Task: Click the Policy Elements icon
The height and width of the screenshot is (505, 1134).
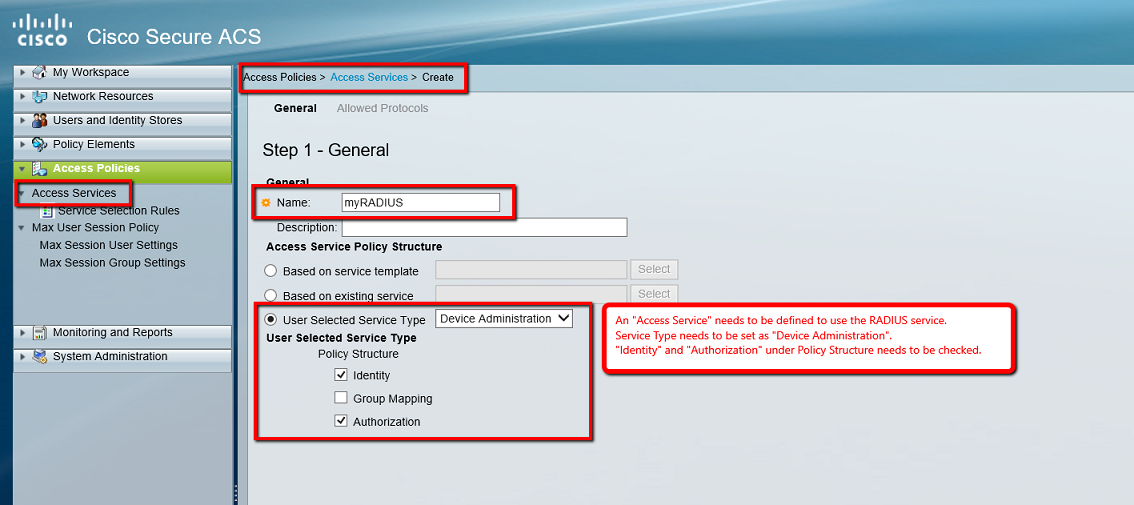Action: [x=40, y=145]
